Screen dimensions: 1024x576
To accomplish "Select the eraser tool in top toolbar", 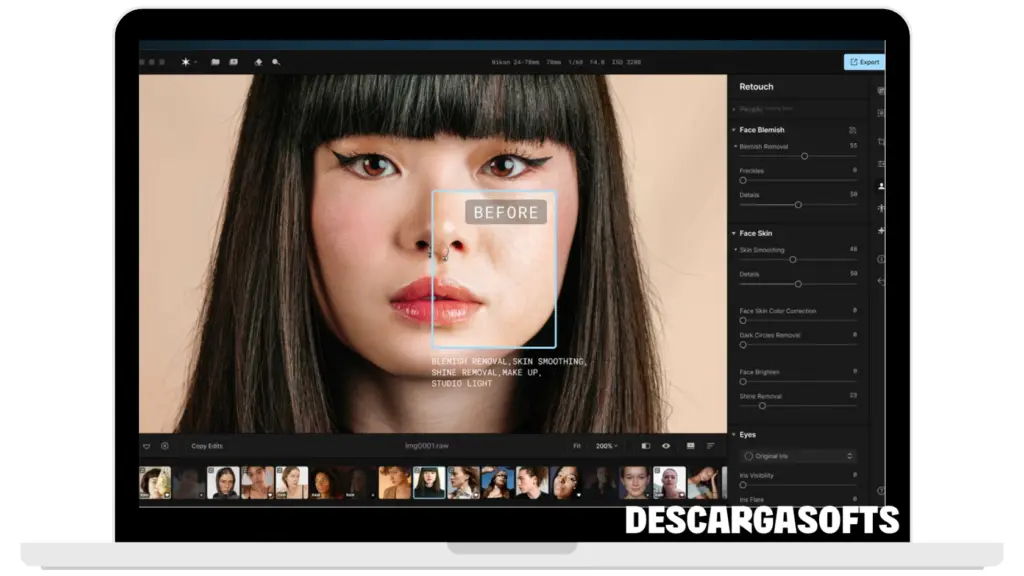I will coord(258,62).
